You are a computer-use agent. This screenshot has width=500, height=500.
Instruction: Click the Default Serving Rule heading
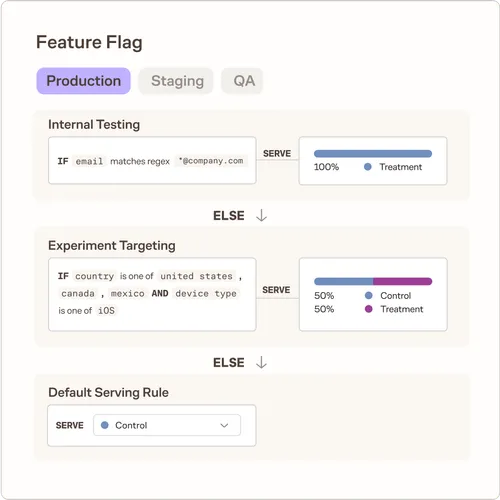[108, 392]
